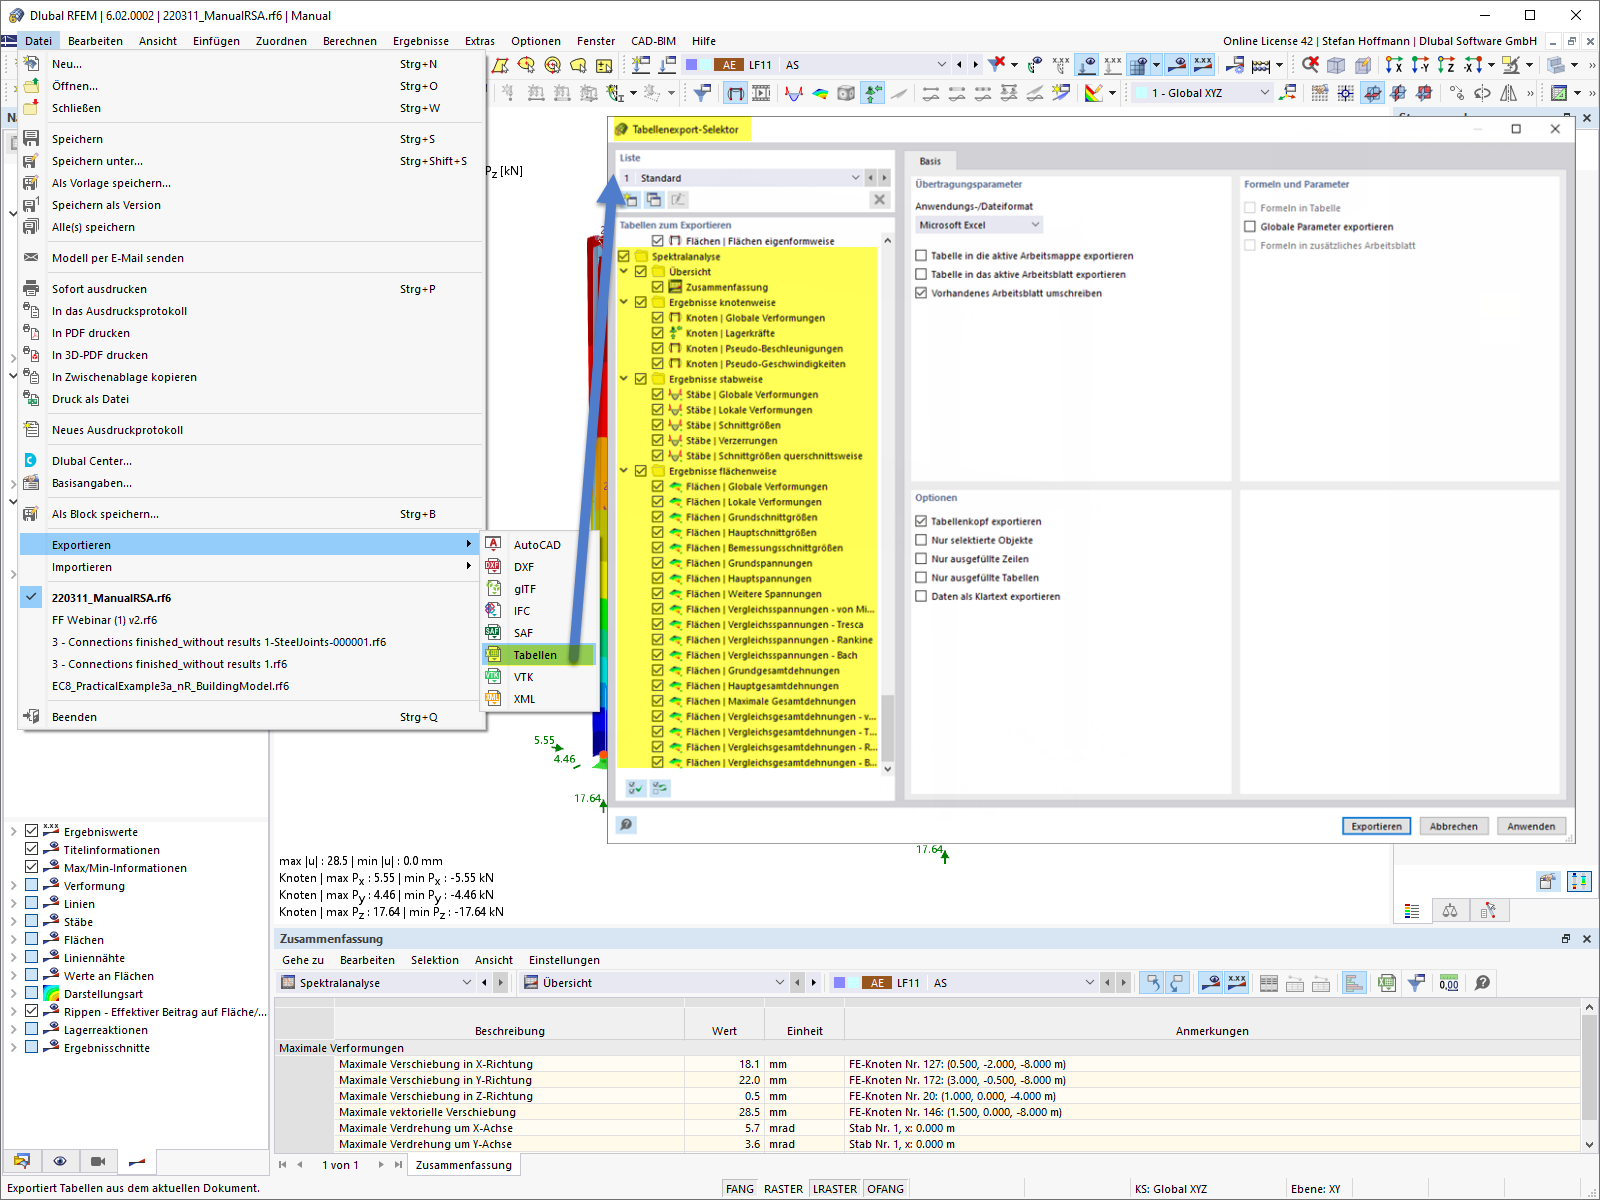Enable the Tabellenkopf exportieren checkbox
Screen dimensions: 1600x1200
[921, 520]
